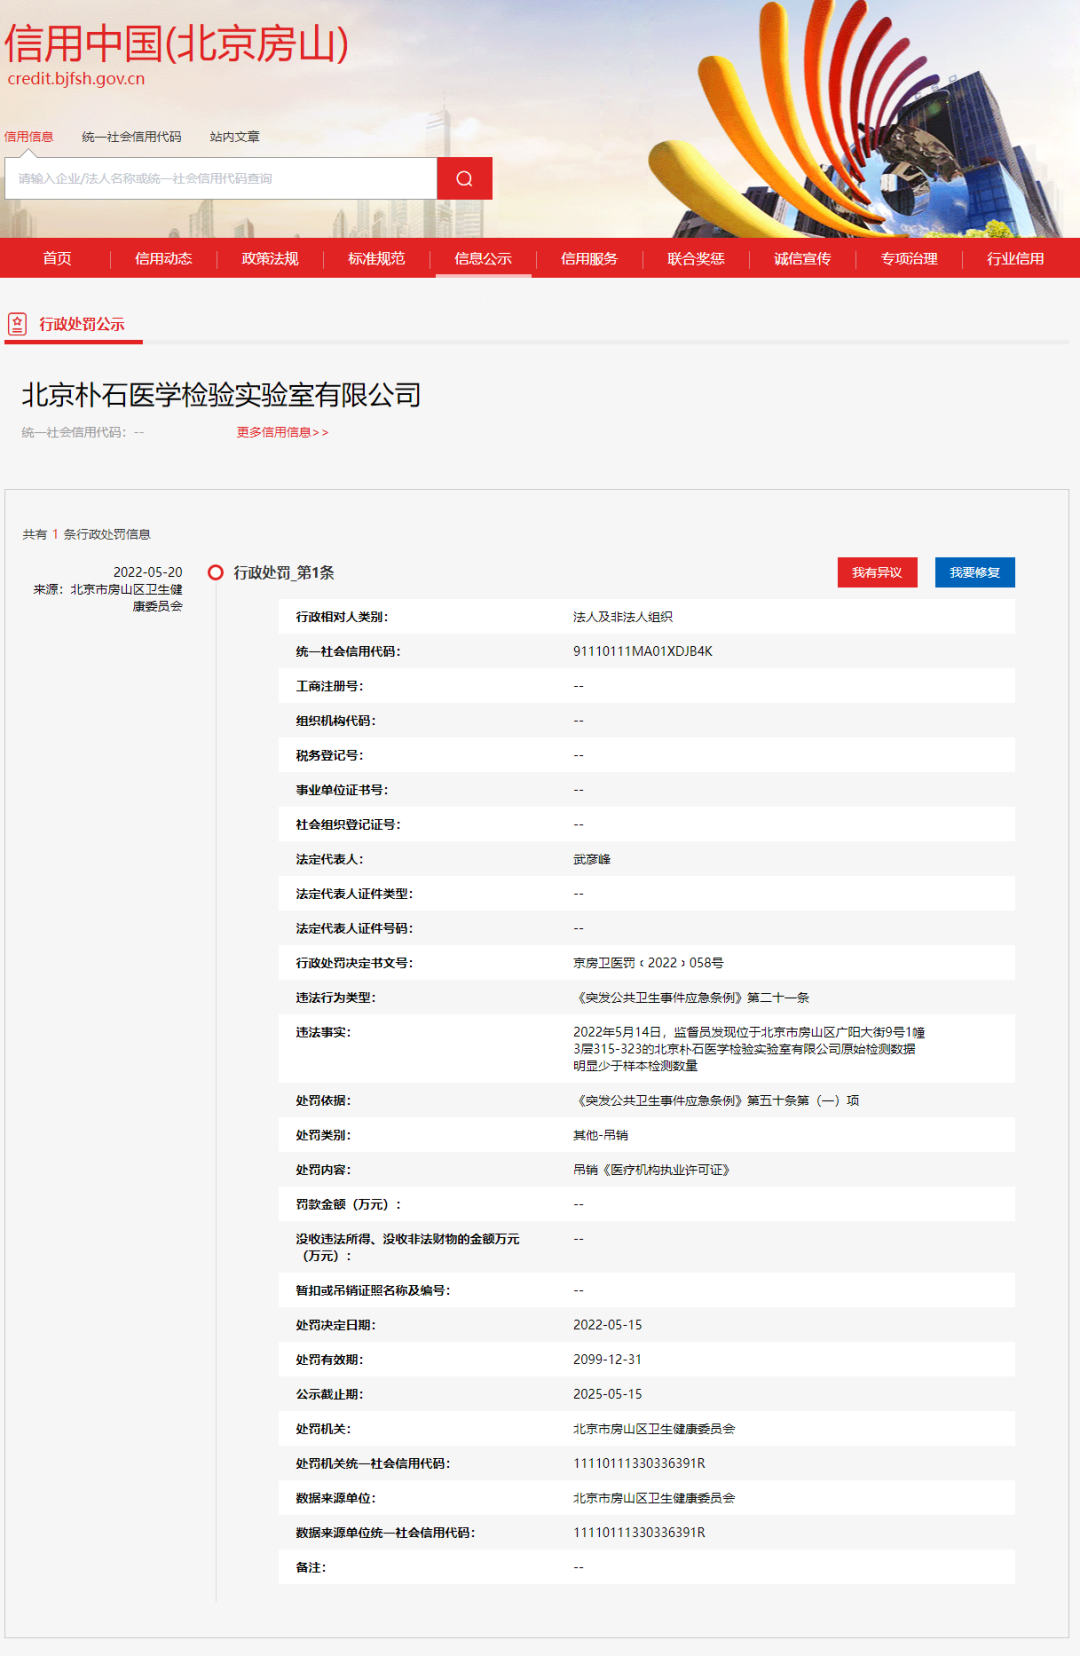
Task: Click the 工商注册号 label
Action: coord(329,686)
